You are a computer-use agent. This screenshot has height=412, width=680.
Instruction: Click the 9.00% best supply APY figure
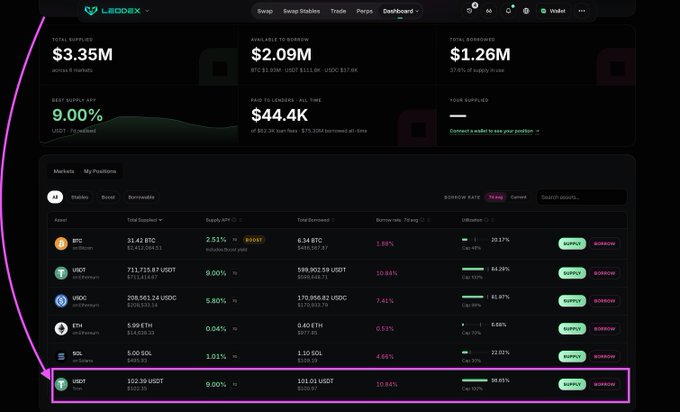(x=78, y=115)
